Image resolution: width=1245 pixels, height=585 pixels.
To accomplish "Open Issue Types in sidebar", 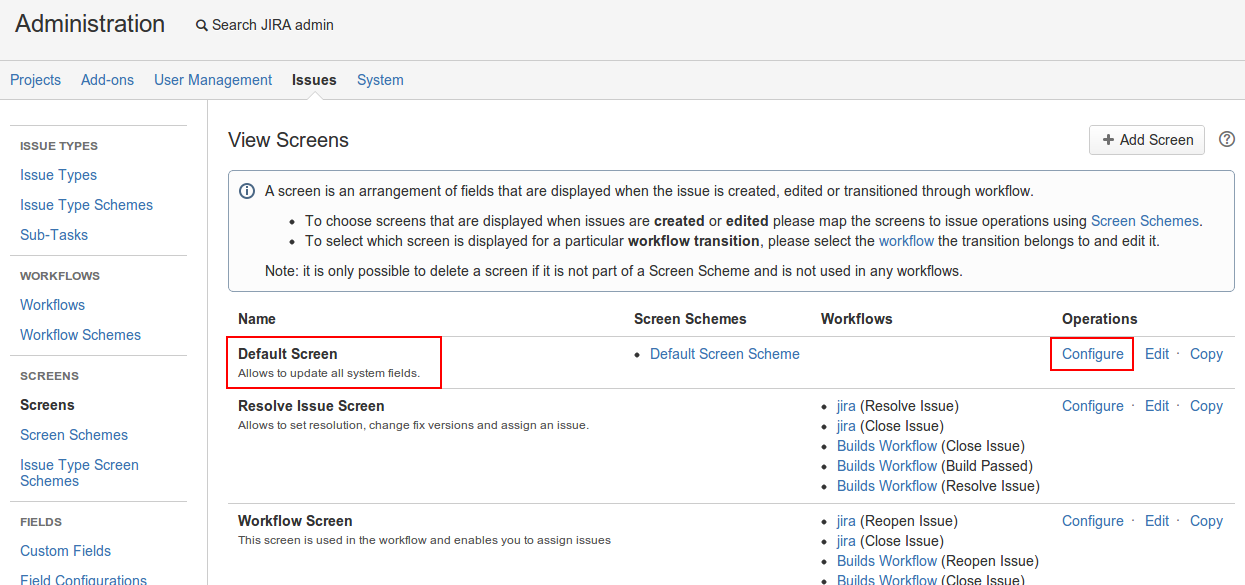I will pos(58,175).
